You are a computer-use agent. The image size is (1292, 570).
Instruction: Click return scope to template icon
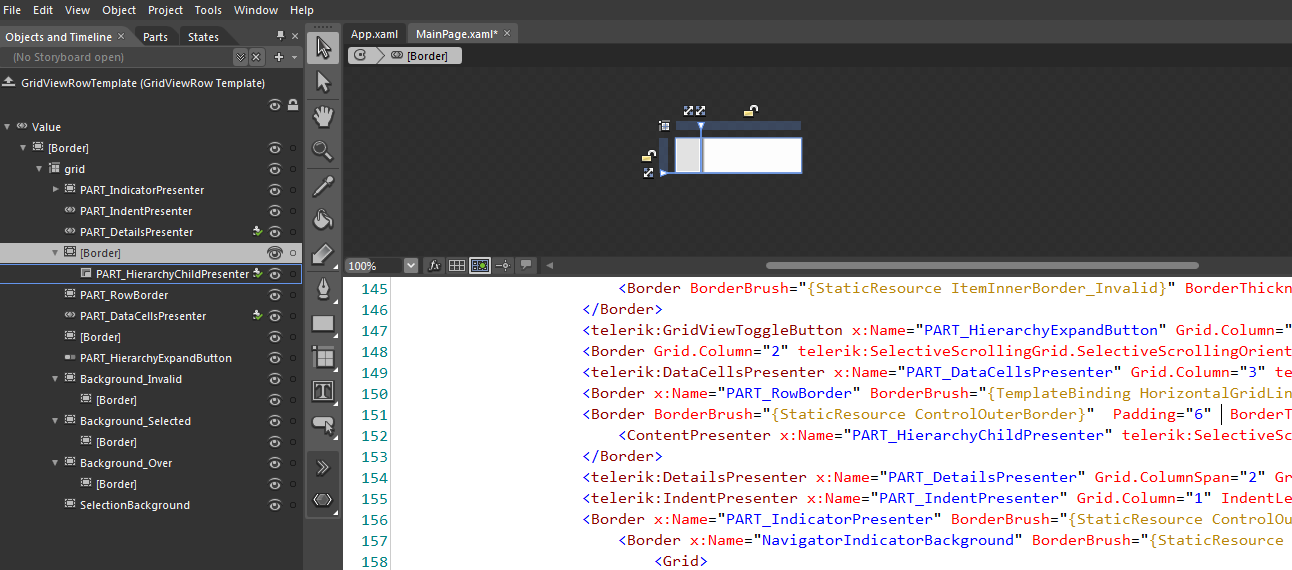[x=8, y=83]
